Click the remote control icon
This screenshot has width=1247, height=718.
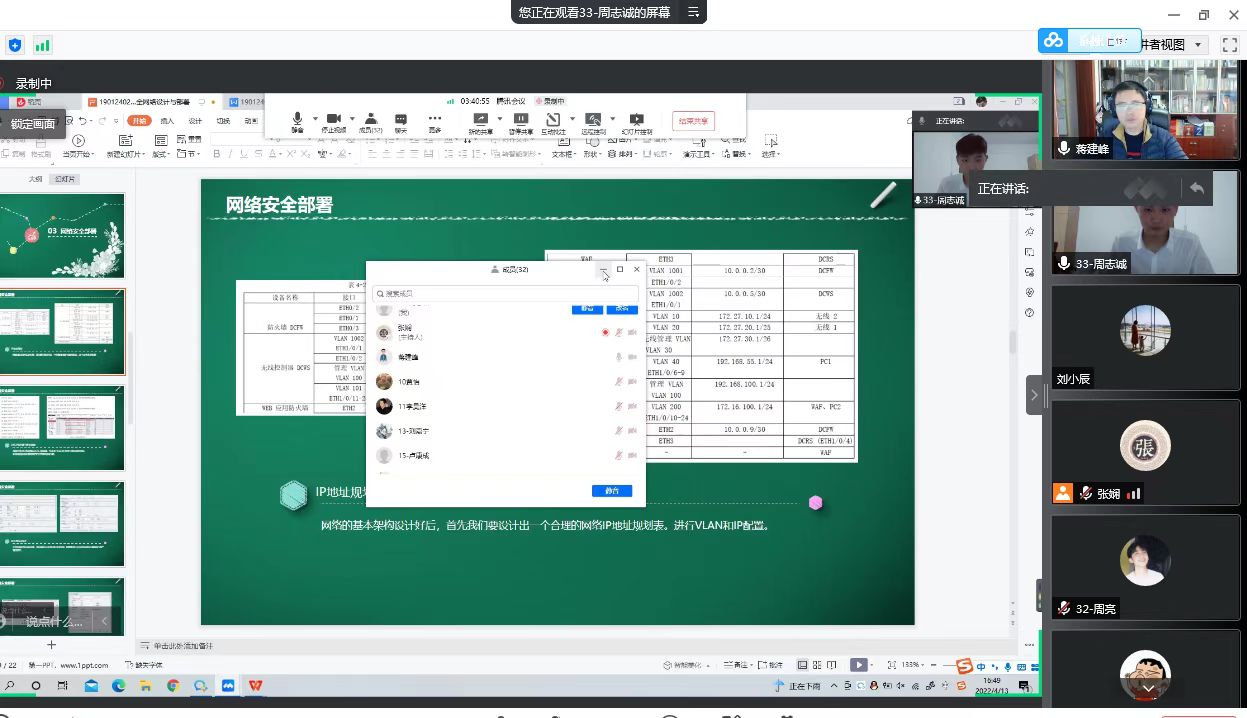point(593,119)
